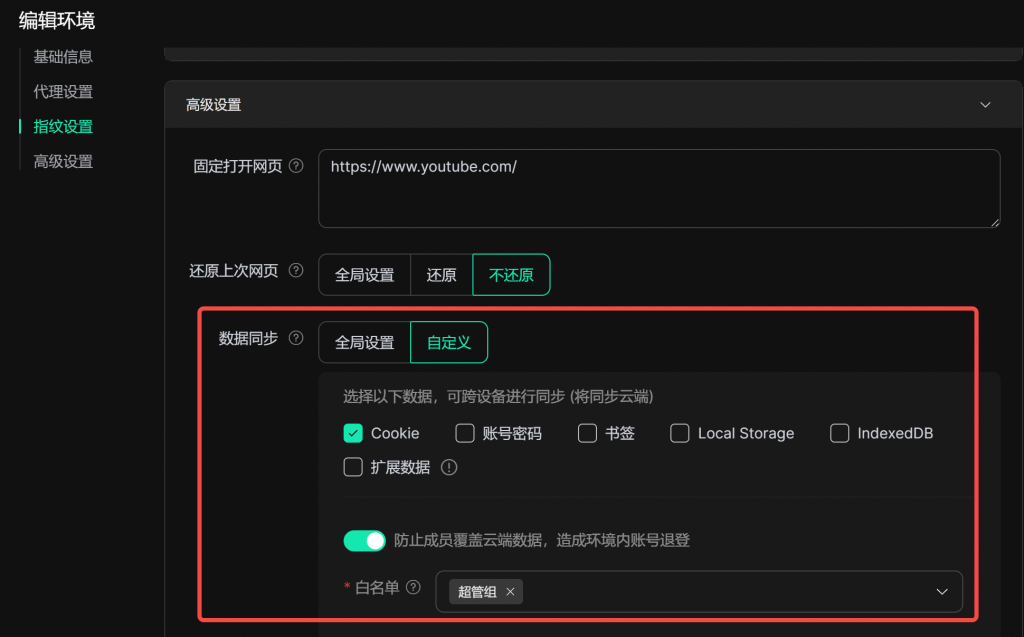
Task: Remove the 超管组 tag from whitelist
Action: [x=510, y=592]
